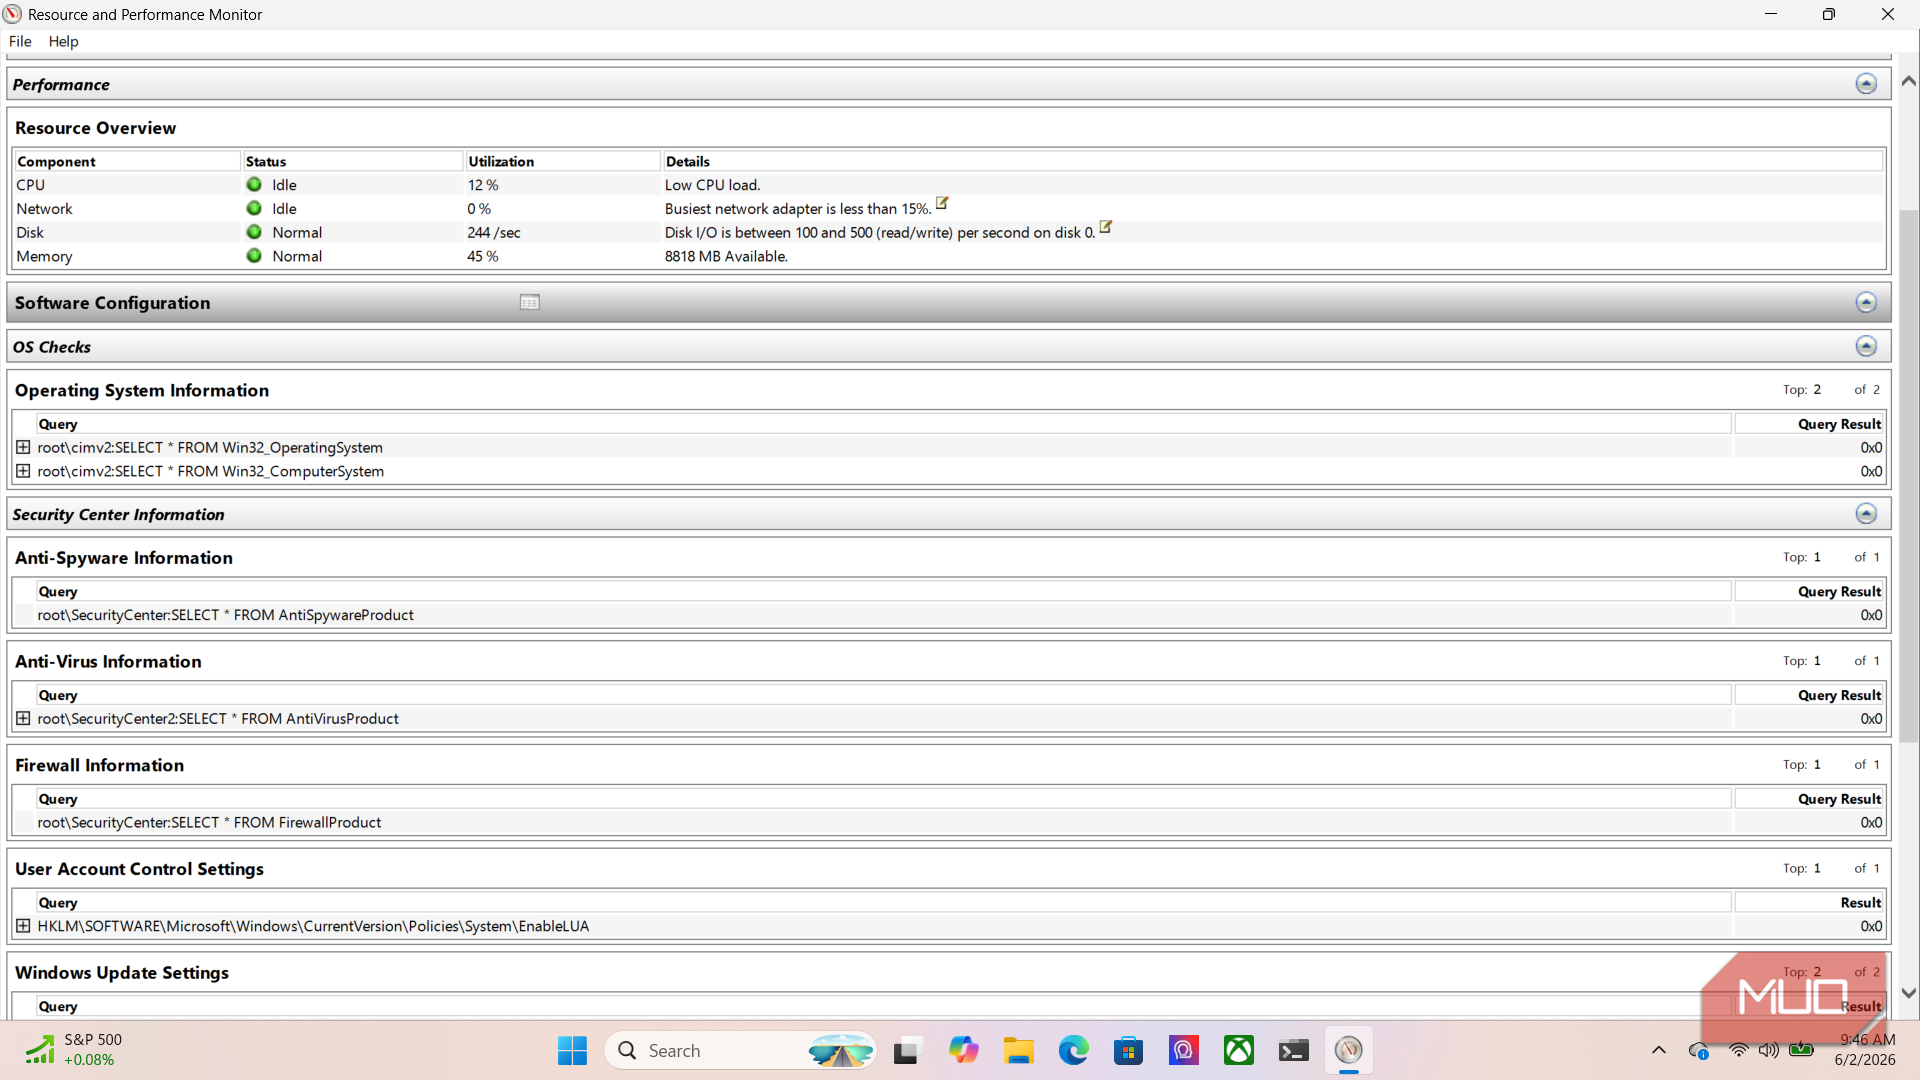Click the Utilization column header
This screenshot has width=1920, height=1080.
562,161
